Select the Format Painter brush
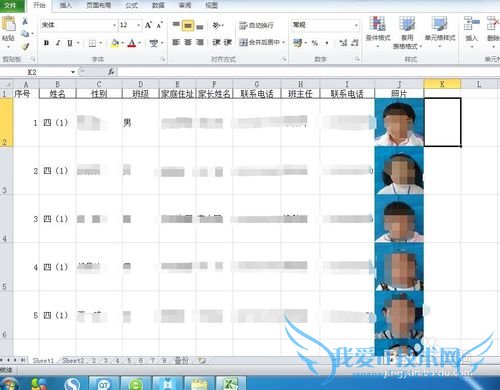The image size is (500, 390). [25, 46]
